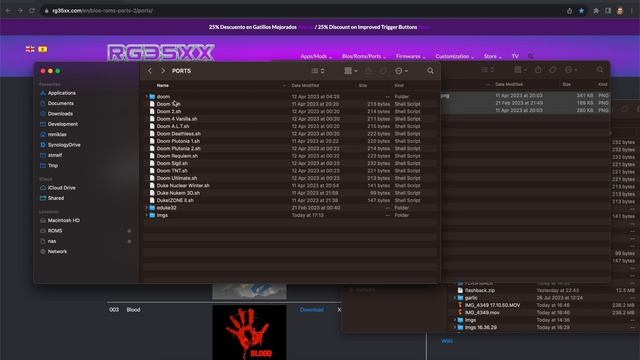Click the share icon in PORTS toolbar
Screen dimensions: 640x360
(x=369, y=71)
